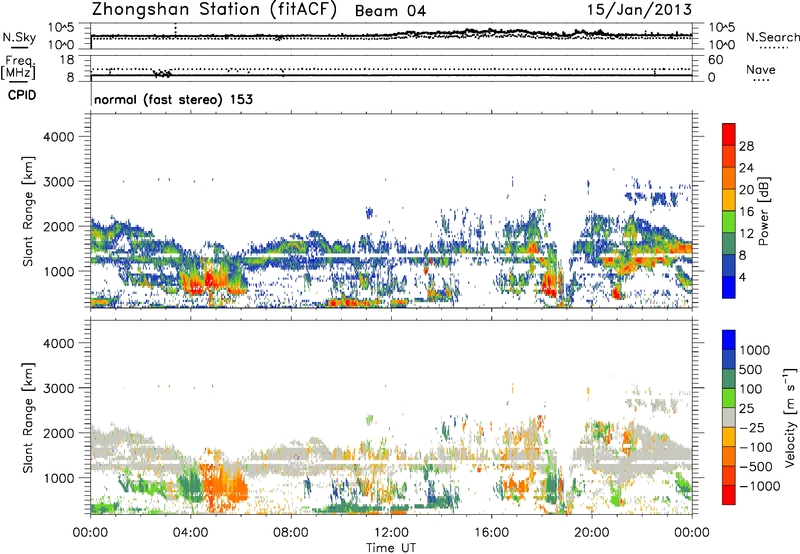This screenshot has width=800, height=554.
Task: Click the 60 tick on Nave axis
Action: point(715,60)
